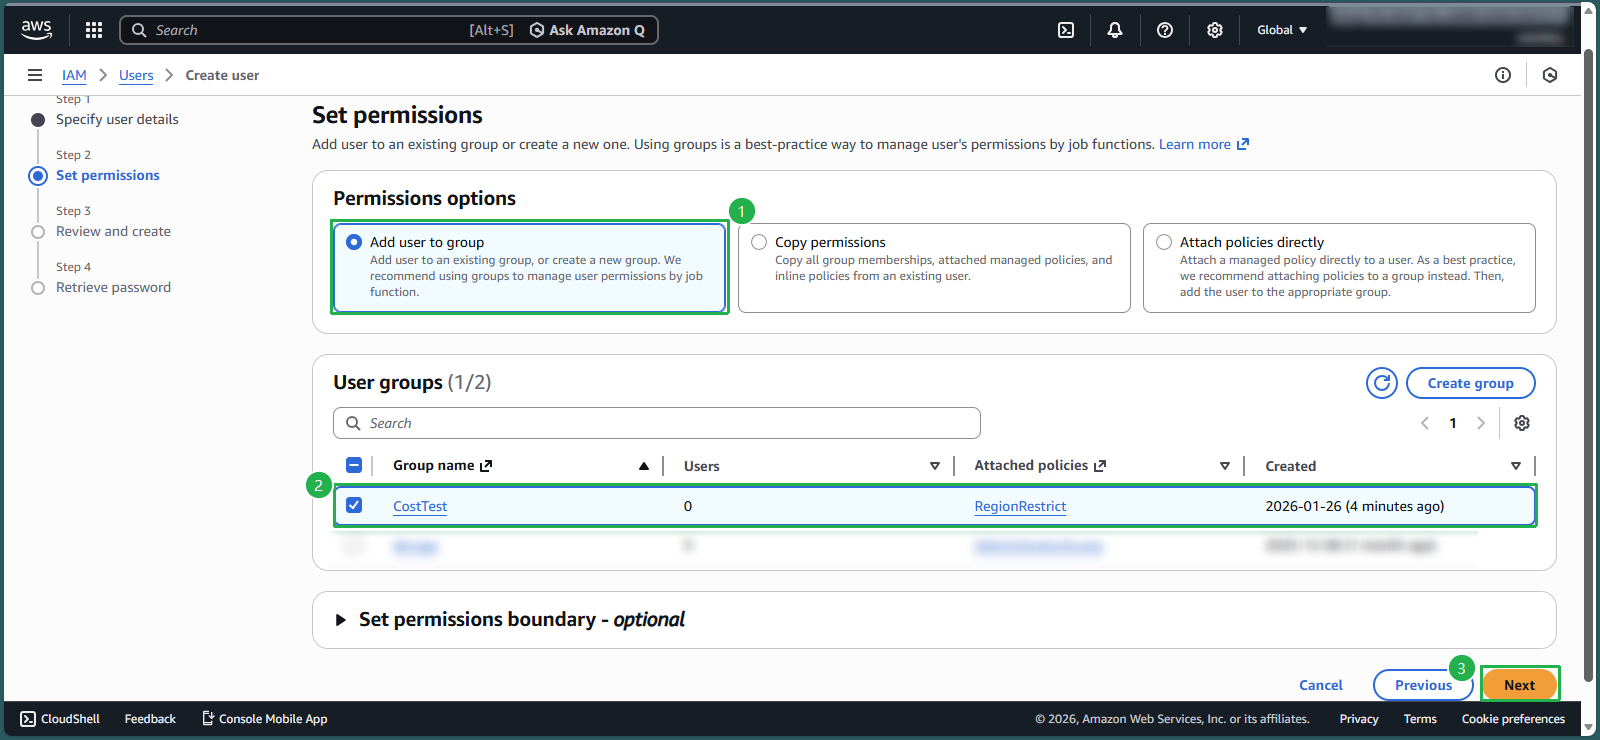Click the user groups search field

(656, 423)
